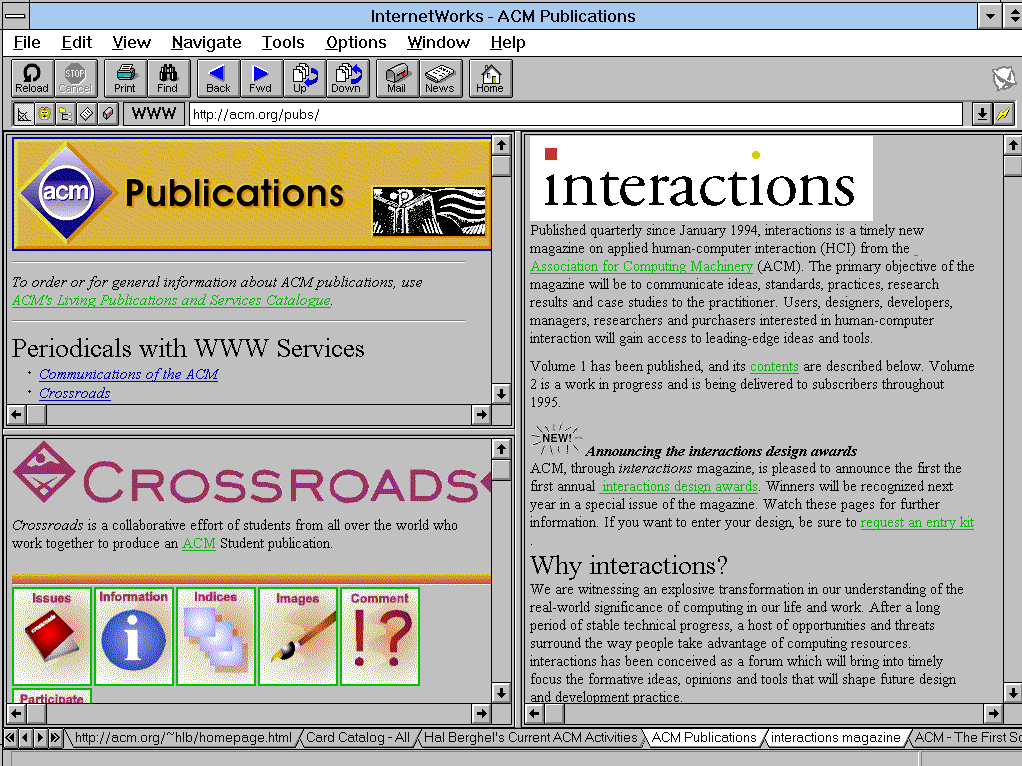
Task: Open the View menu
Action: pos(131,42)
